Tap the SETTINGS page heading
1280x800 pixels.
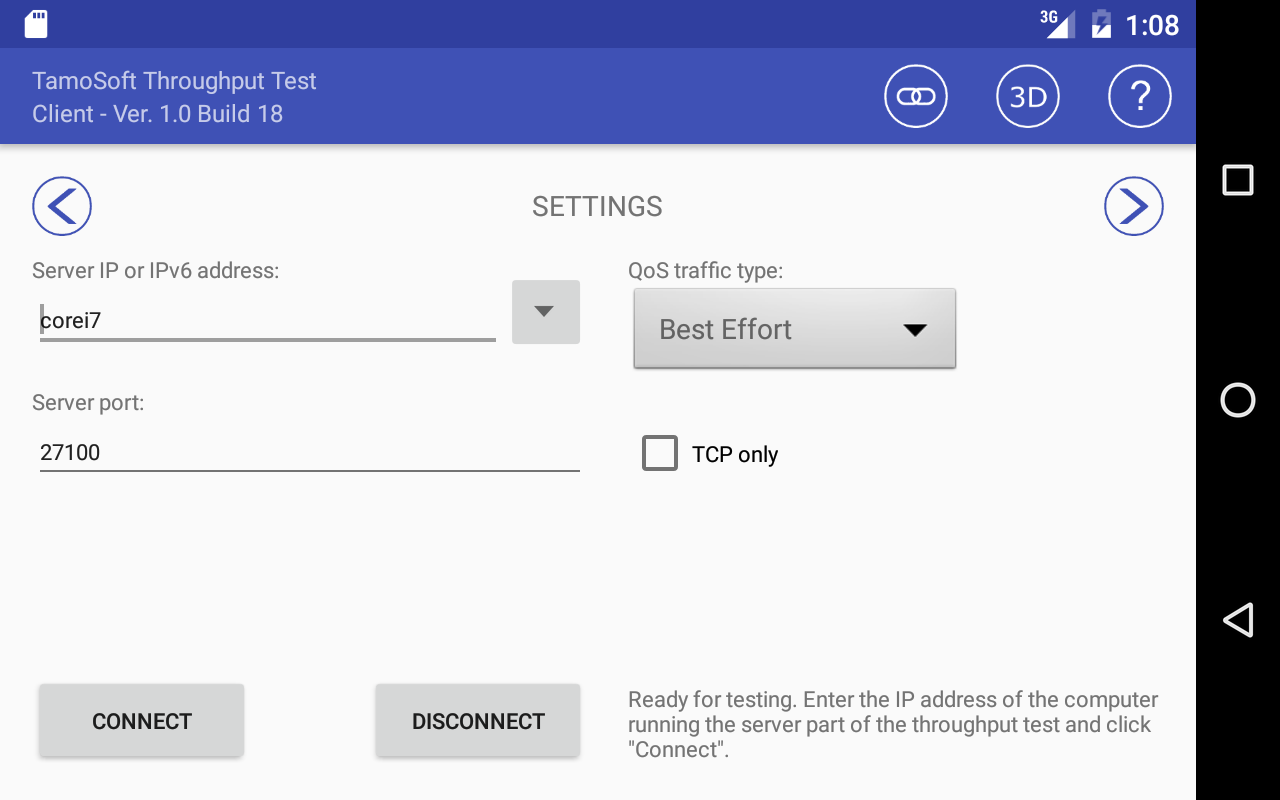[x=597, y=206]
